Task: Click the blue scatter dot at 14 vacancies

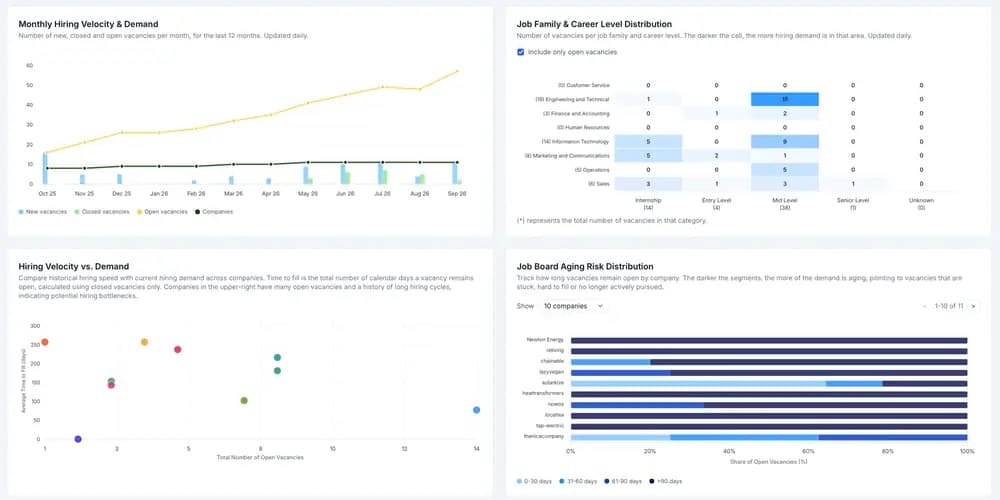Action: point(476,410)
